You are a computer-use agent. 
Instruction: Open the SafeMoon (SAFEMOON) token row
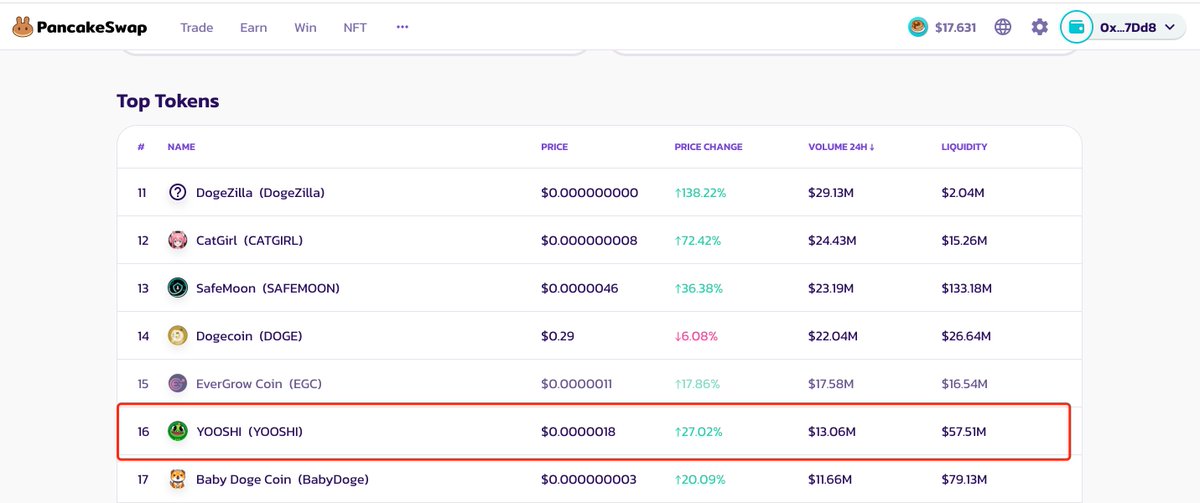click(x=599, y=288)
